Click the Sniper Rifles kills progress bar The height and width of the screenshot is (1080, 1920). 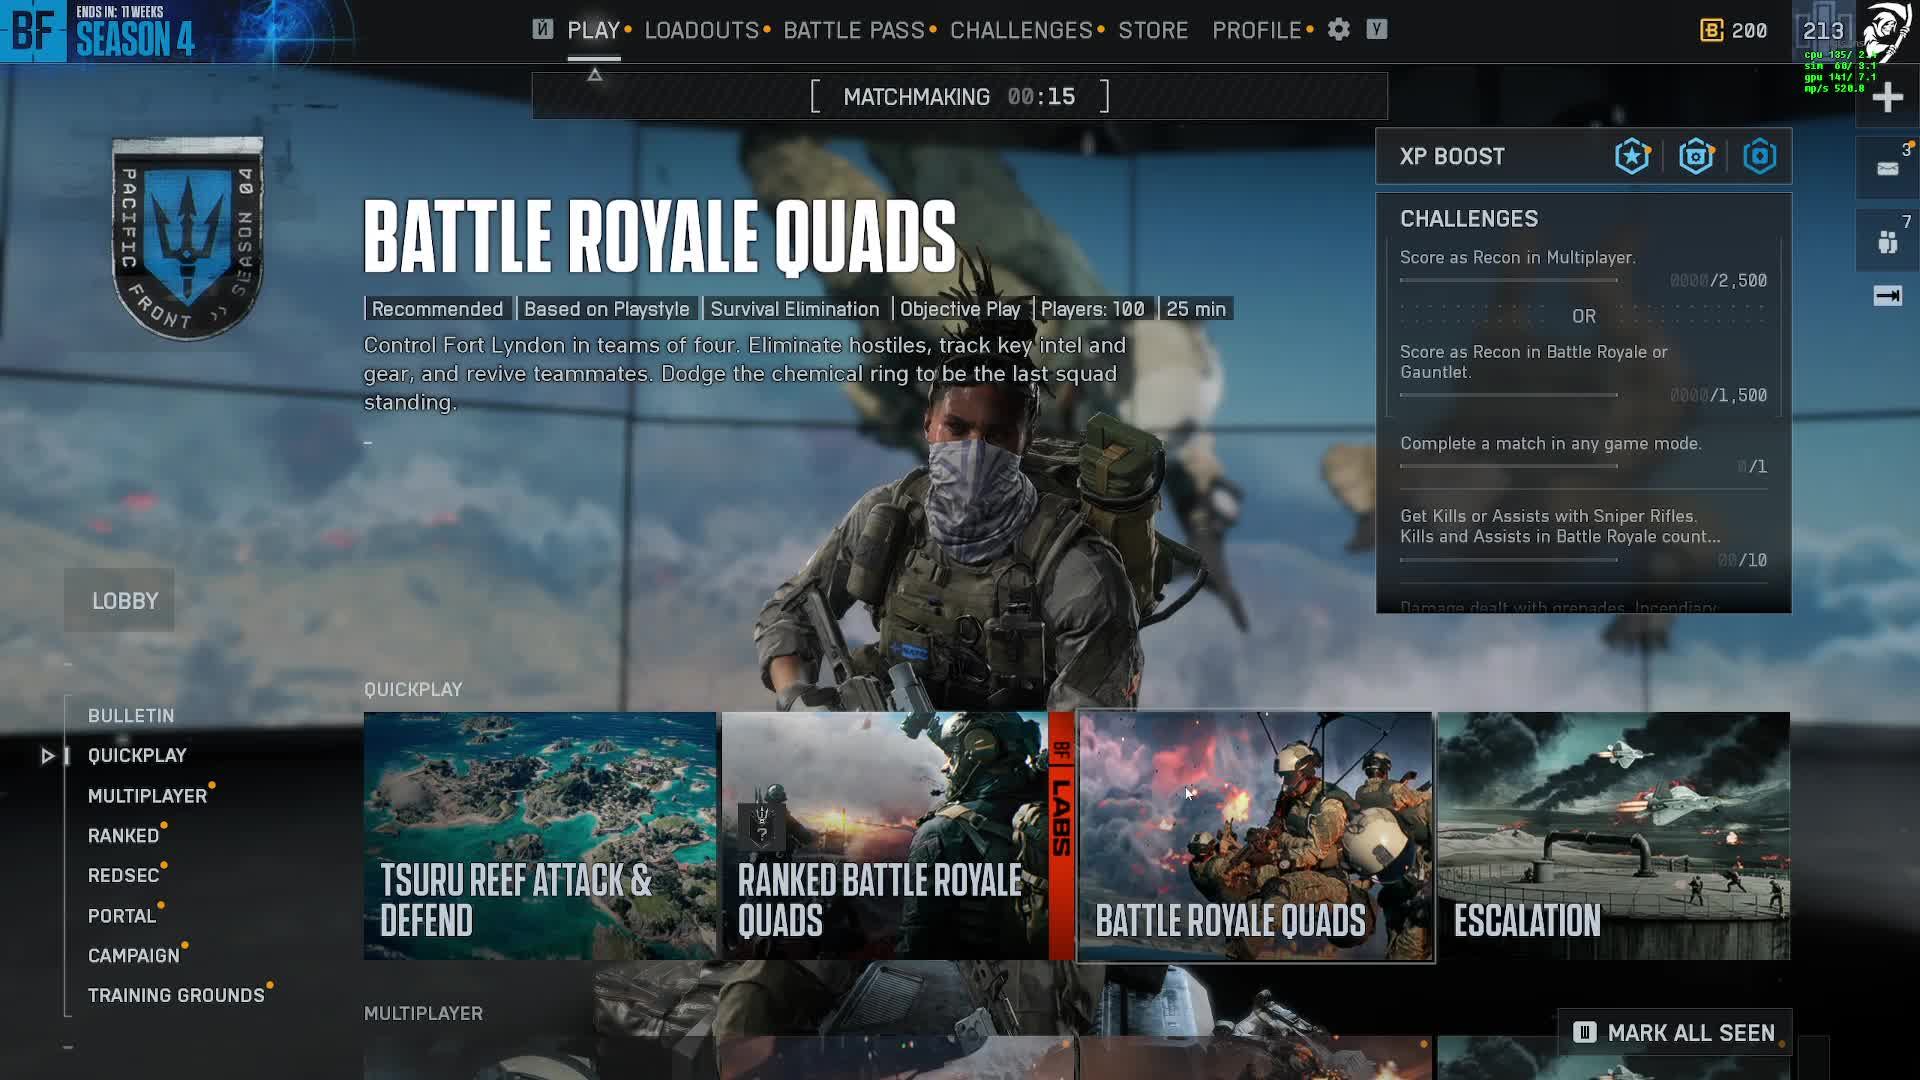pos(1509,561)
